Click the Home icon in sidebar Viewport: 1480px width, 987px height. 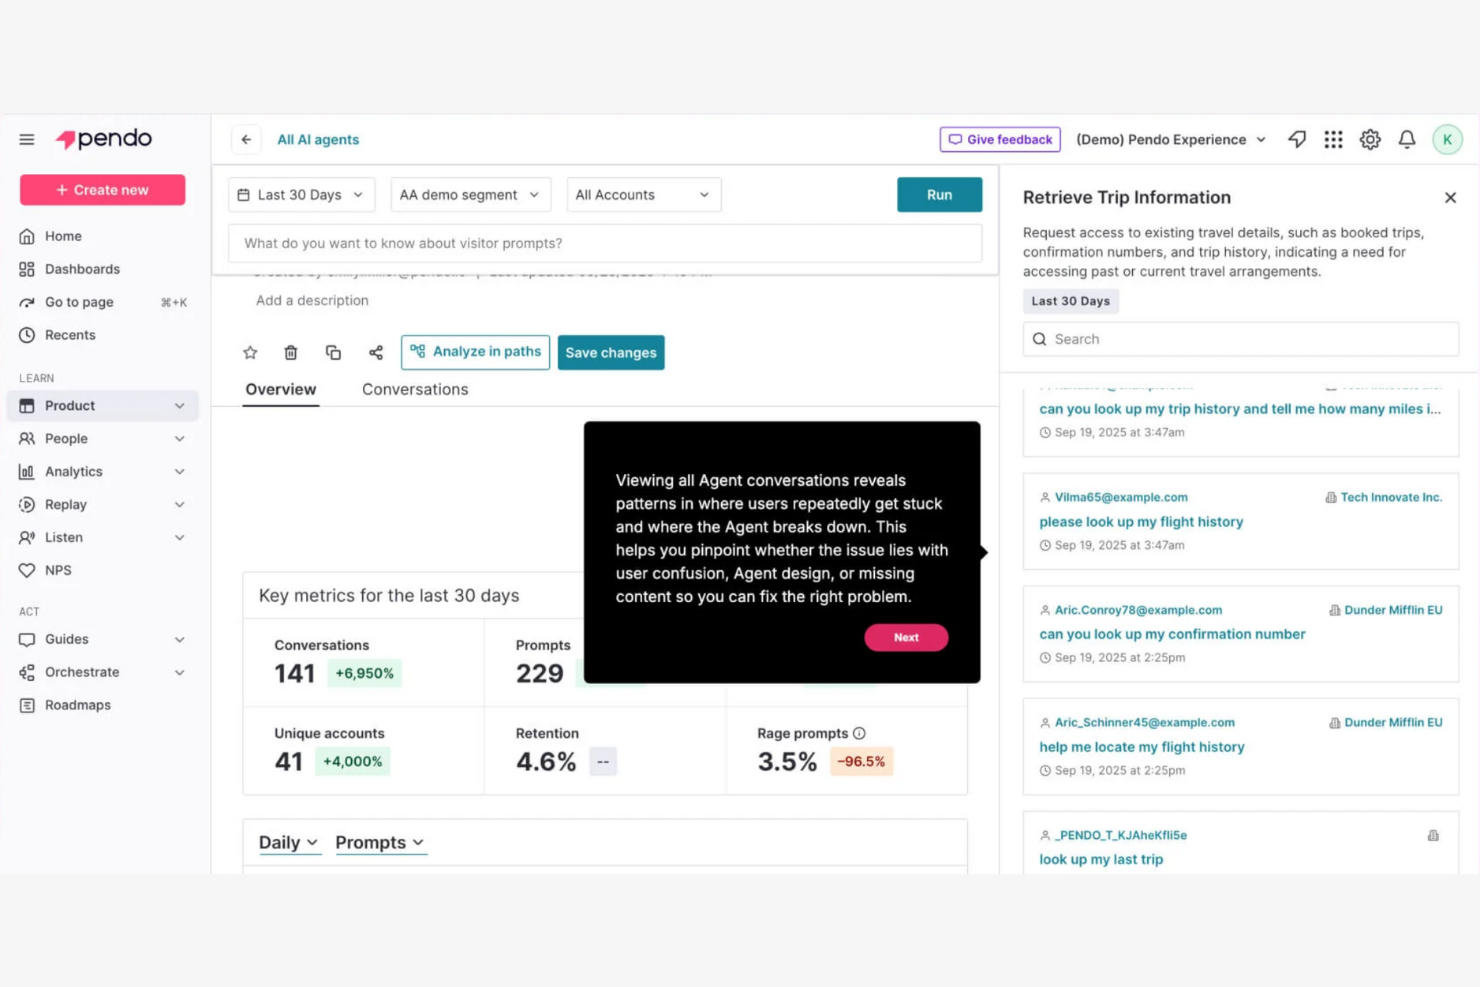[27, 236]
